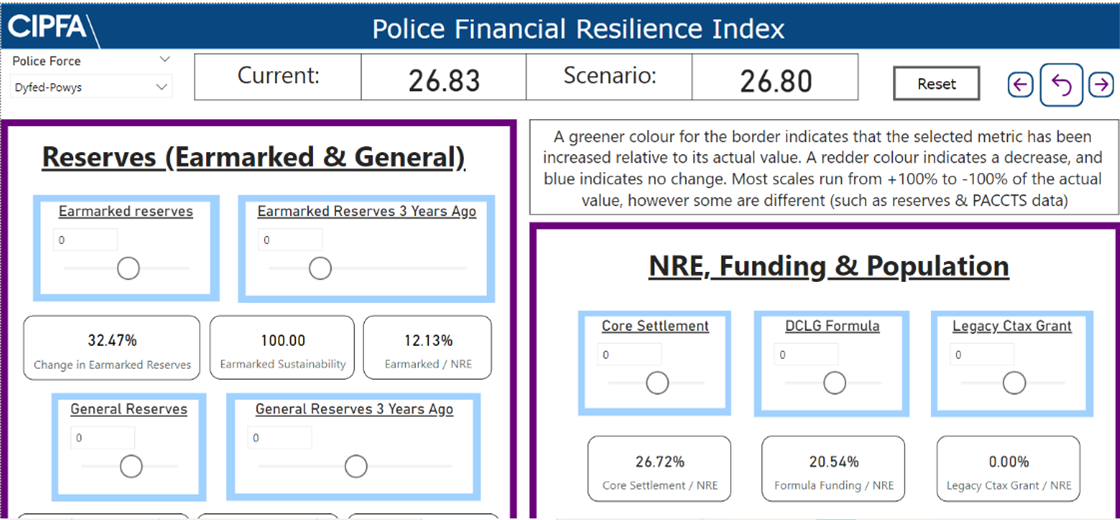Image resolution: width=1120 pixels, height=520 pixels.
Task: Click the Core Settlement value input box
Action: pyautogui.click(x=630, y=354)
